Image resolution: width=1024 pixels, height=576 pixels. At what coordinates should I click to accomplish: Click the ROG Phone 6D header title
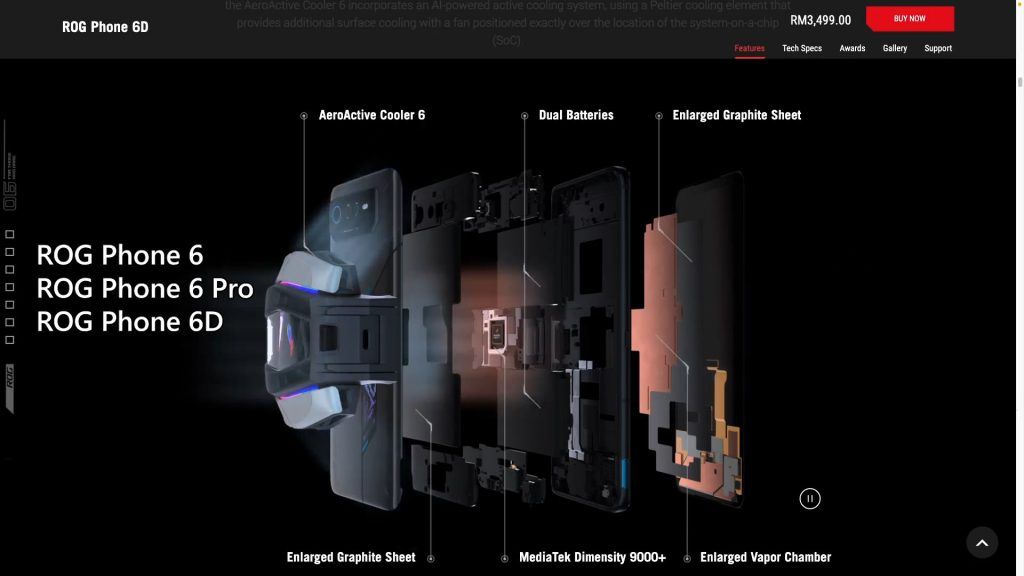(105, 27)
